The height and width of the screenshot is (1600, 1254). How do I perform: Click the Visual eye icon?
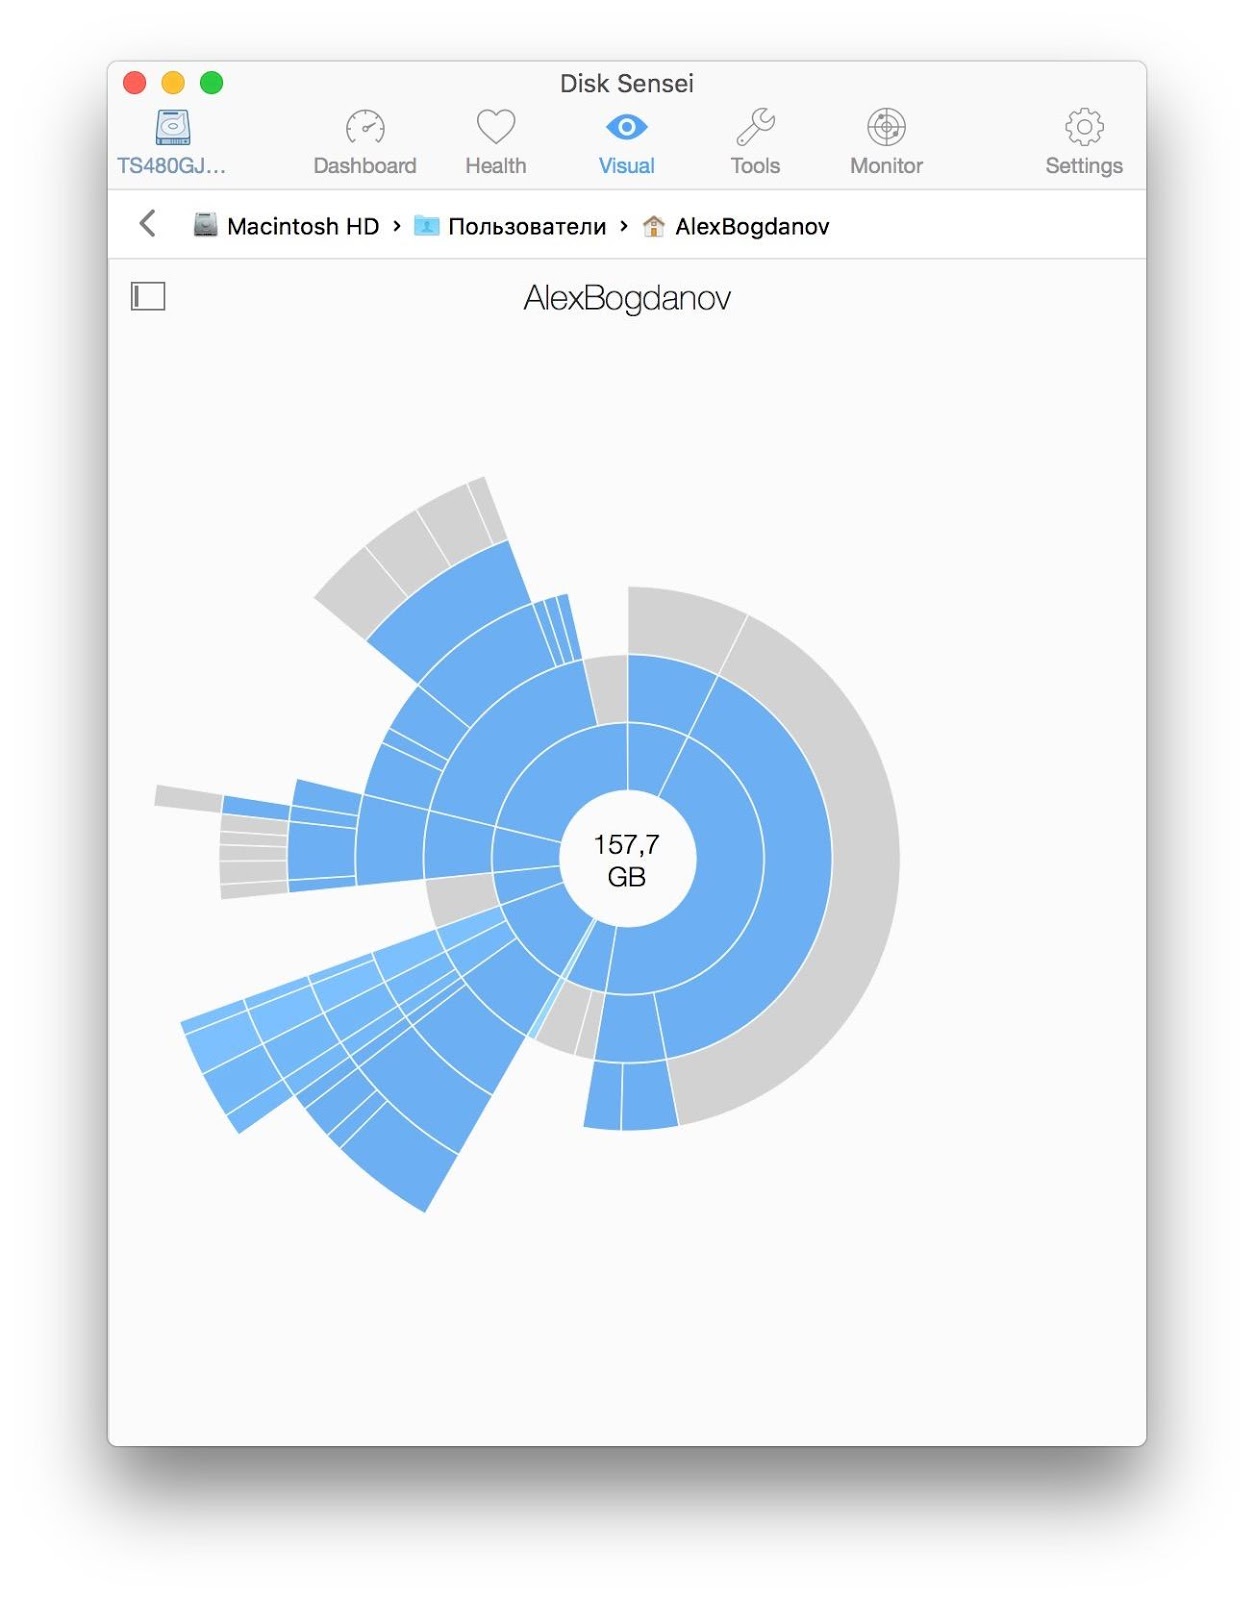626,127
